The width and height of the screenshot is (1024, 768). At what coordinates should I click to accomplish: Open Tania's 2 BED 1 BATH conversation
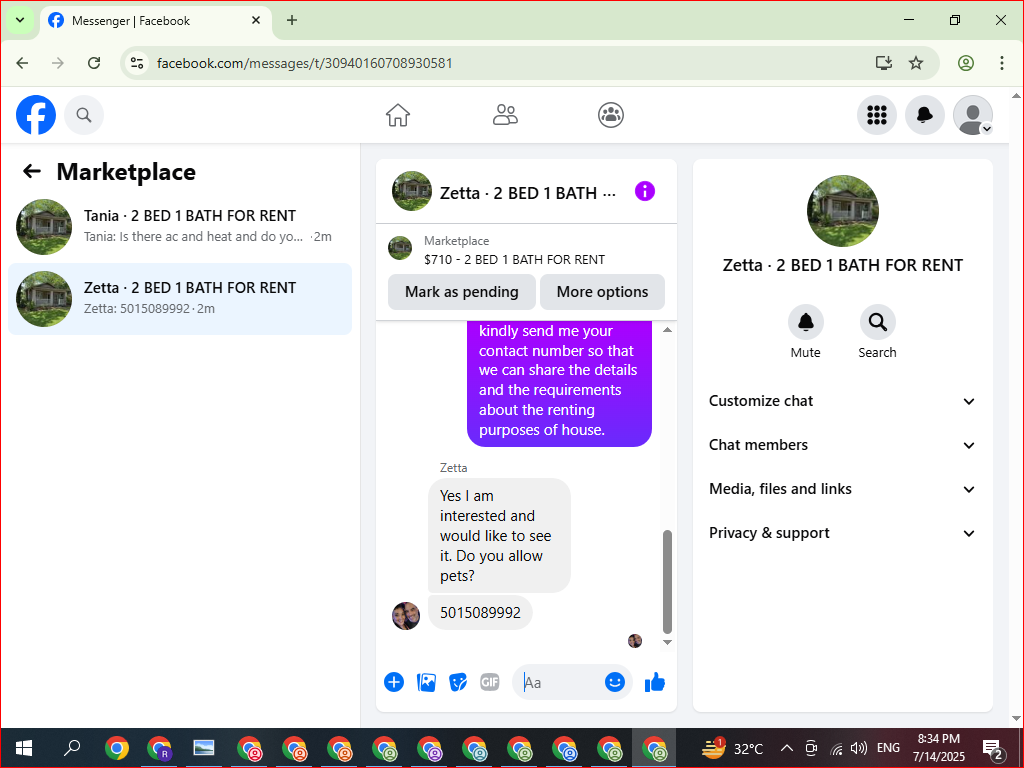click(180, 227)
